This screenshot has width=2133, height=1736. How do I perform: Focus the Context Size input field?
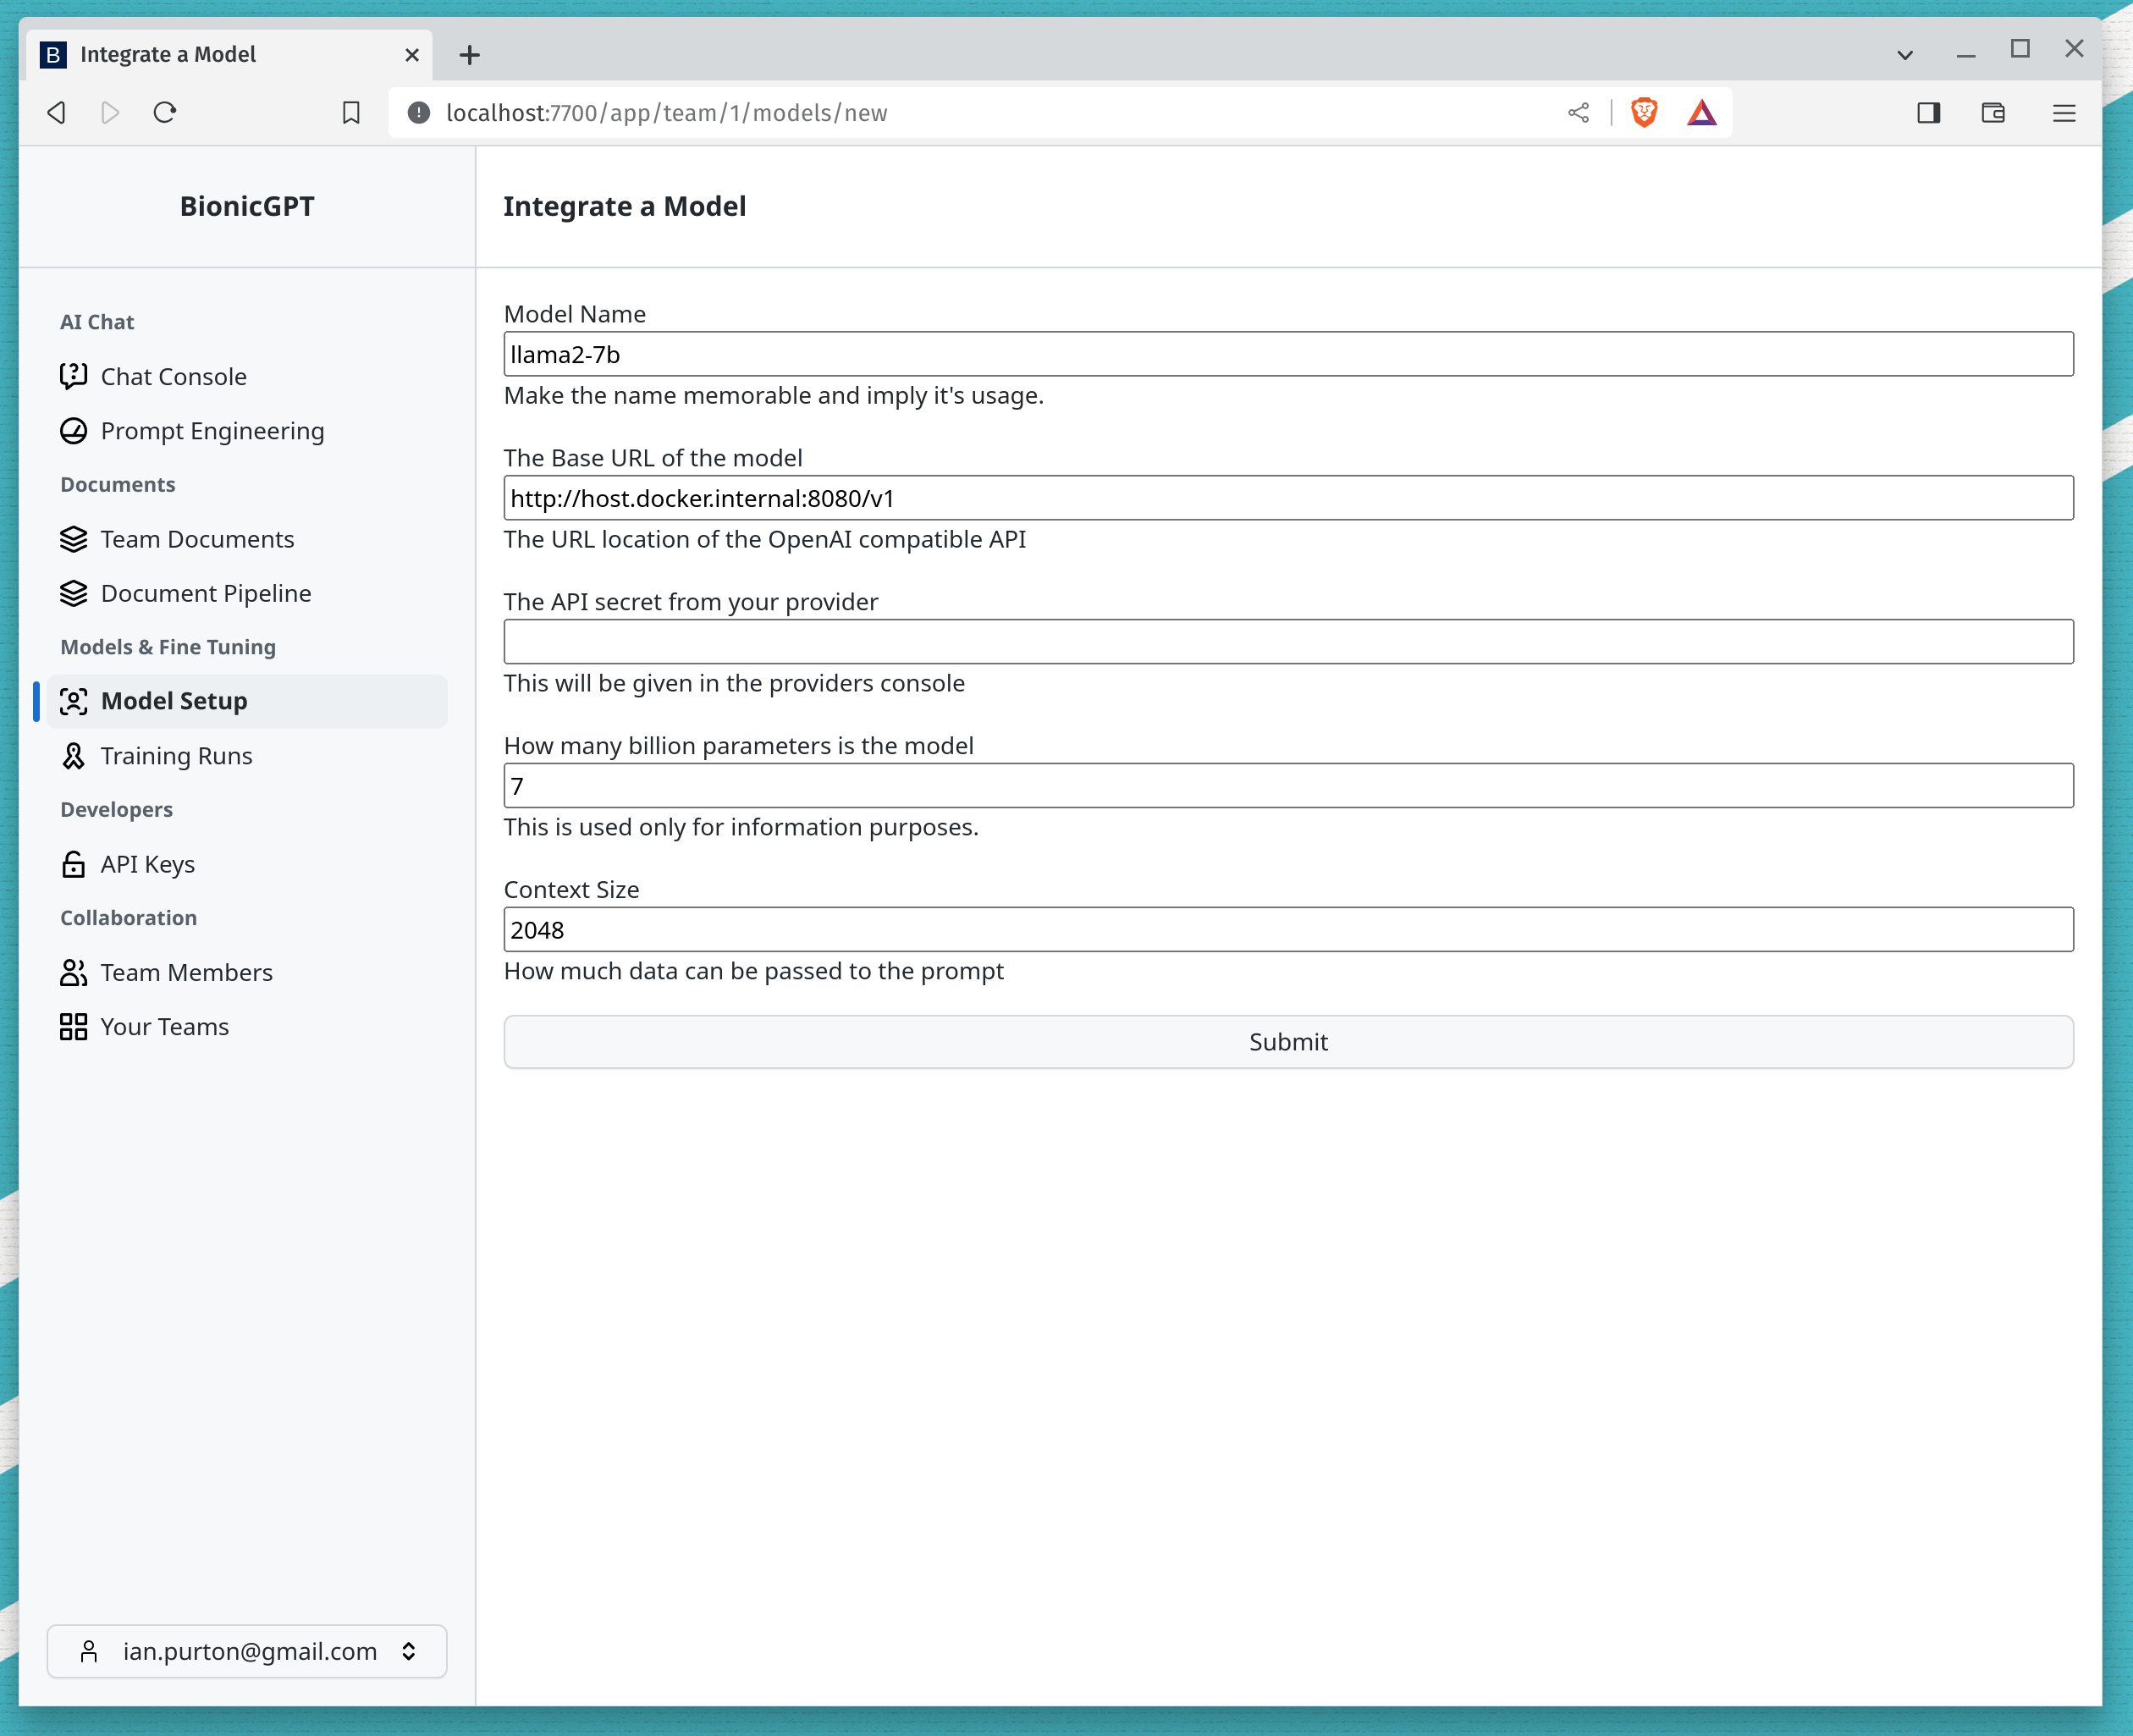1288,930
